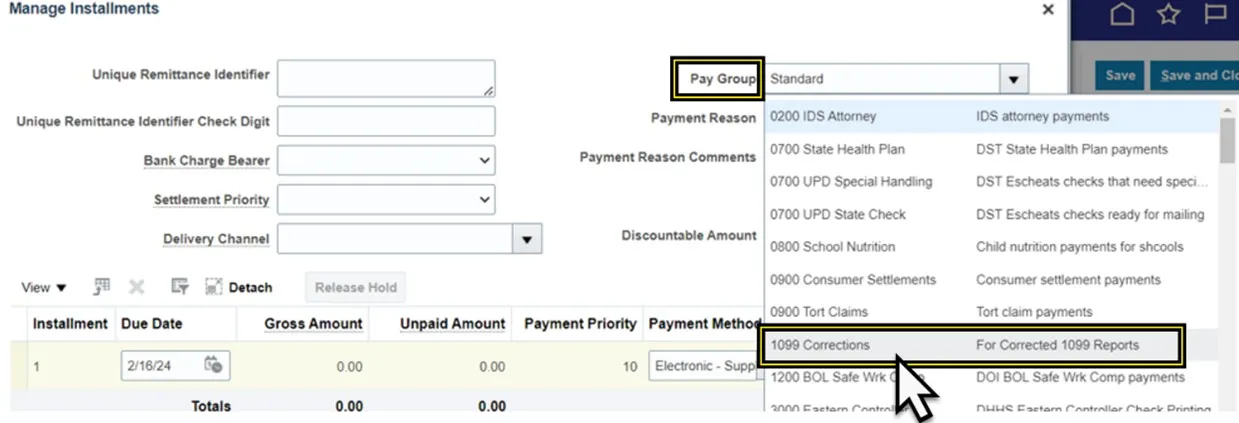Close the Manage Installments dialog
The image size is (1239, 423).
pyautogui.click(x=1048, y=9)
